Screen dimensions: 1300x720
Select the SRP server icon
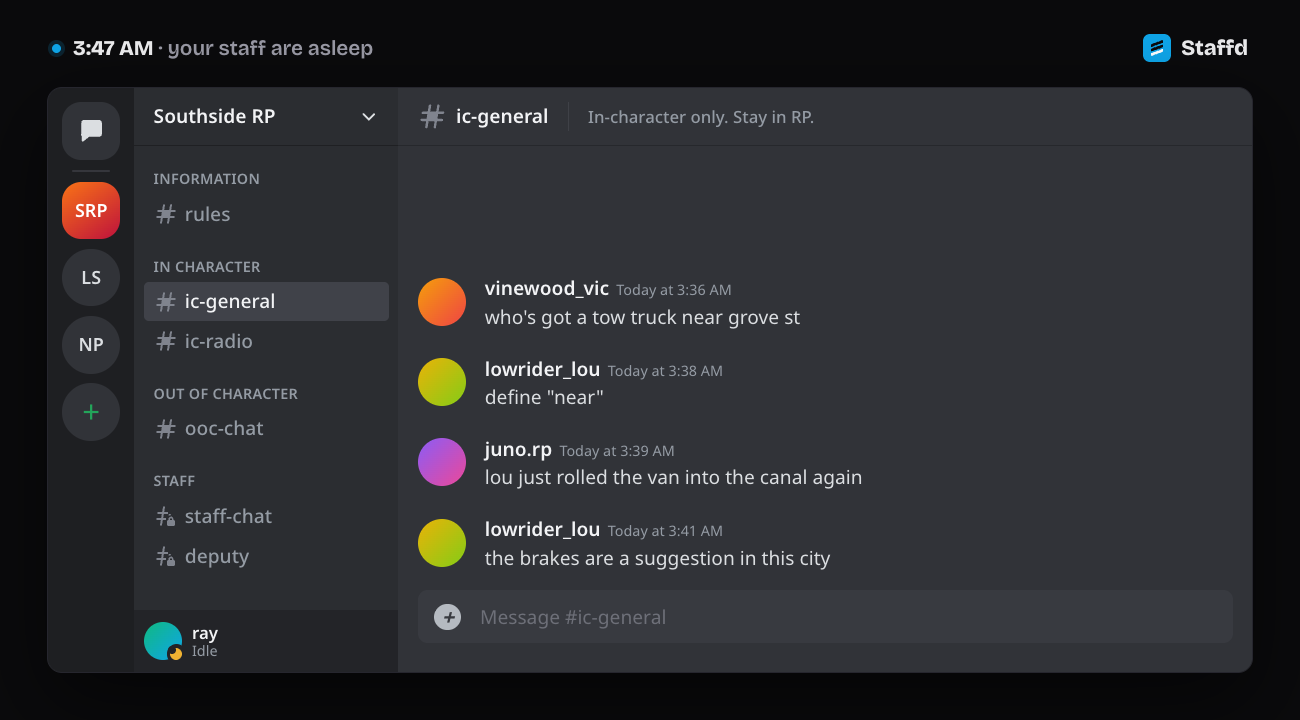(x=91, y=211)
